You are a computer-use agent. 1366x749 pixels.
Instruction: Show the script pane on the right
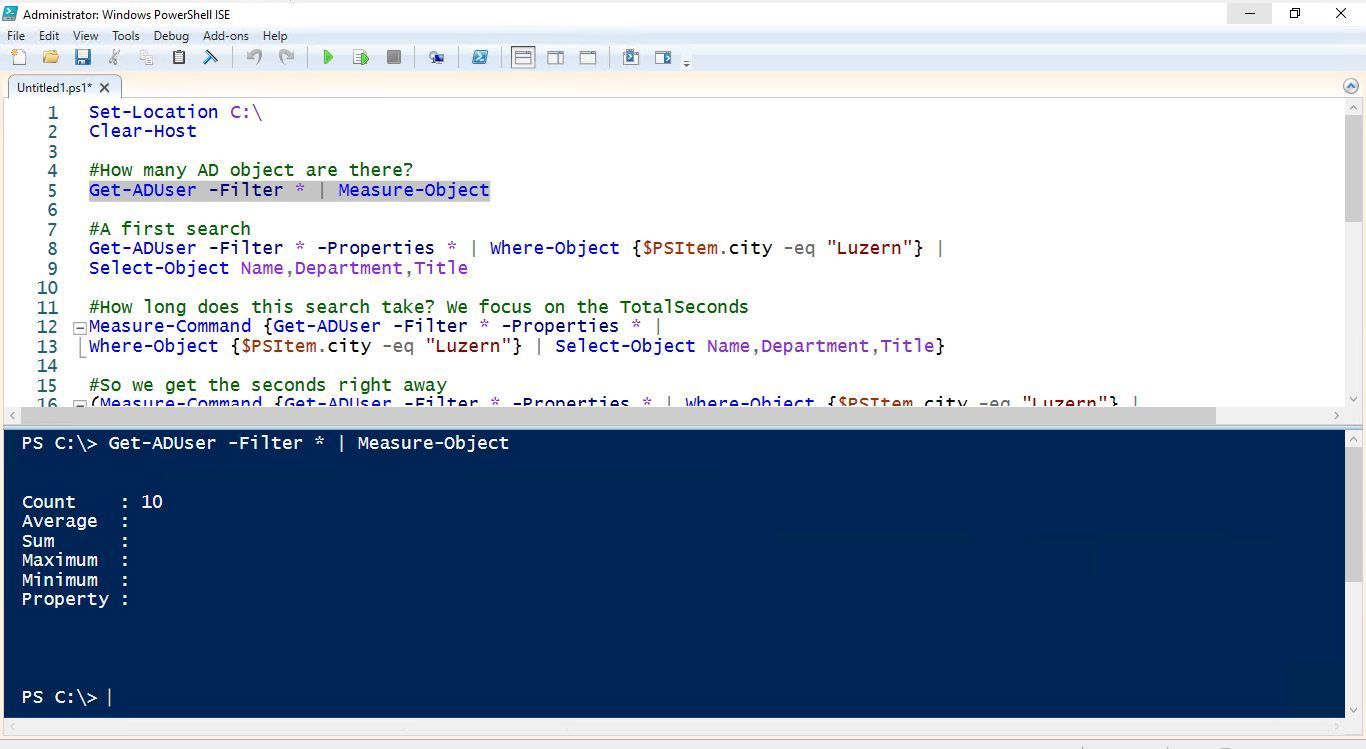pyautogui.click(x=556, y=57)
